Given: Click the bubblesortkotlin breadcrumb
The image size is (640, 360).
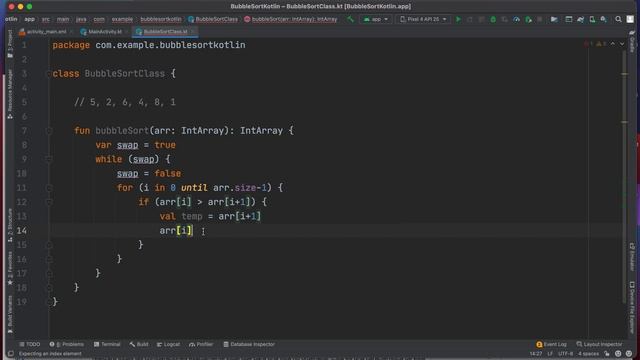Looking at the screenshot, I should 161,19.
